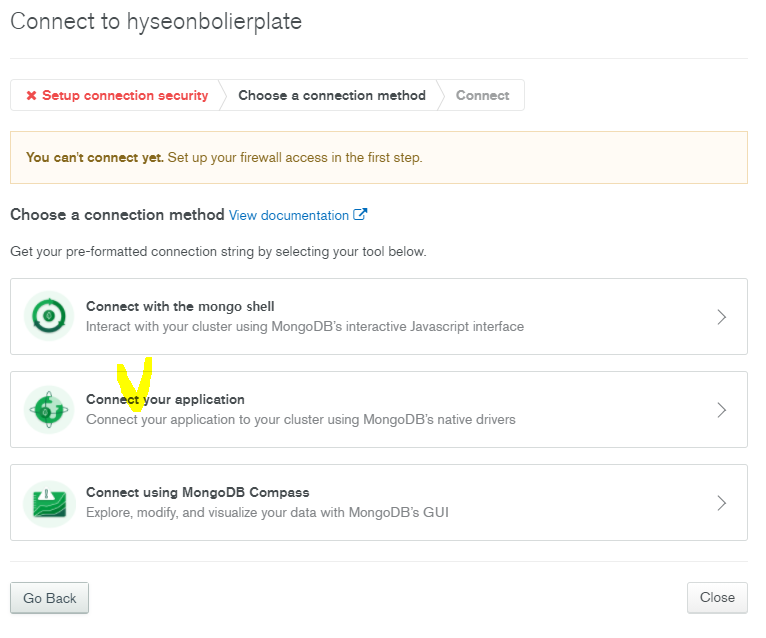Expand the Connect your application chevron

click(722, 410)
